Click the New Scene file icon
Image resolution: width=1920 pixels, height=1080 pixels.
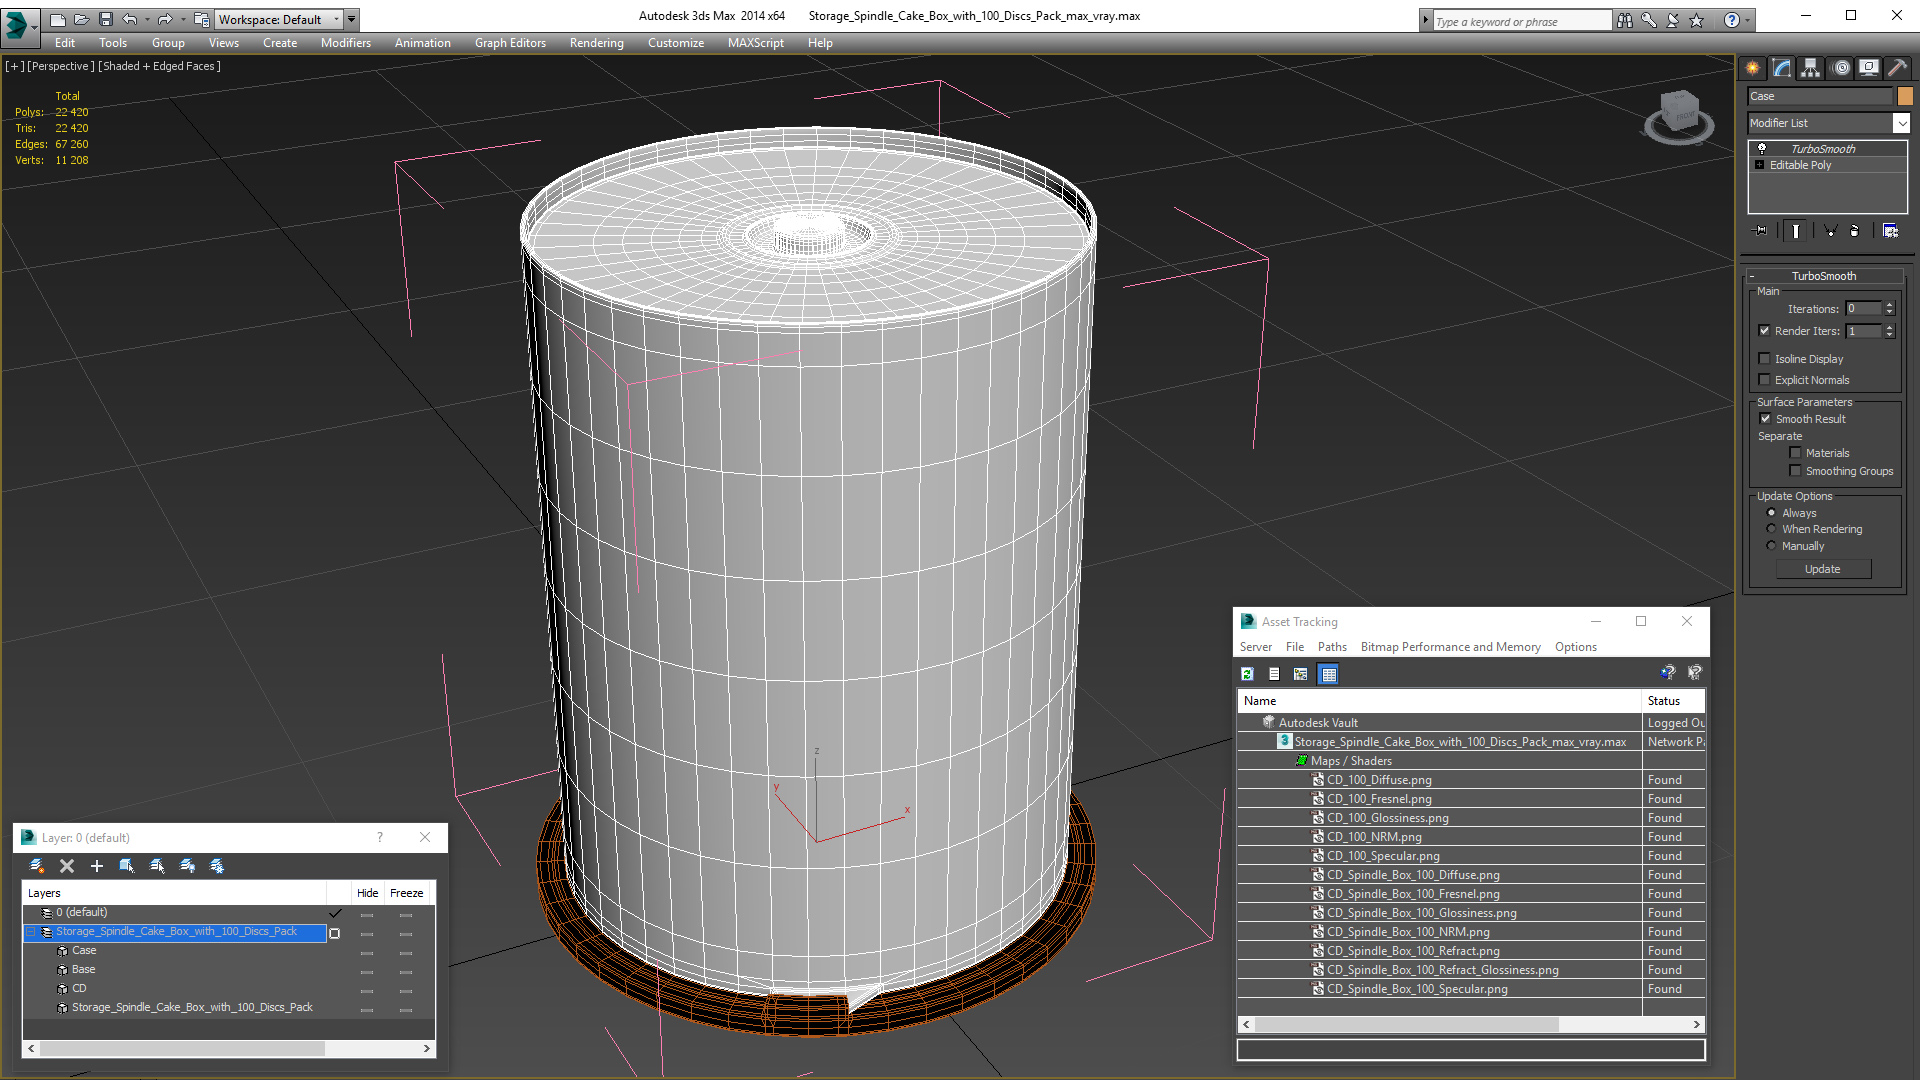coord(57,19)
